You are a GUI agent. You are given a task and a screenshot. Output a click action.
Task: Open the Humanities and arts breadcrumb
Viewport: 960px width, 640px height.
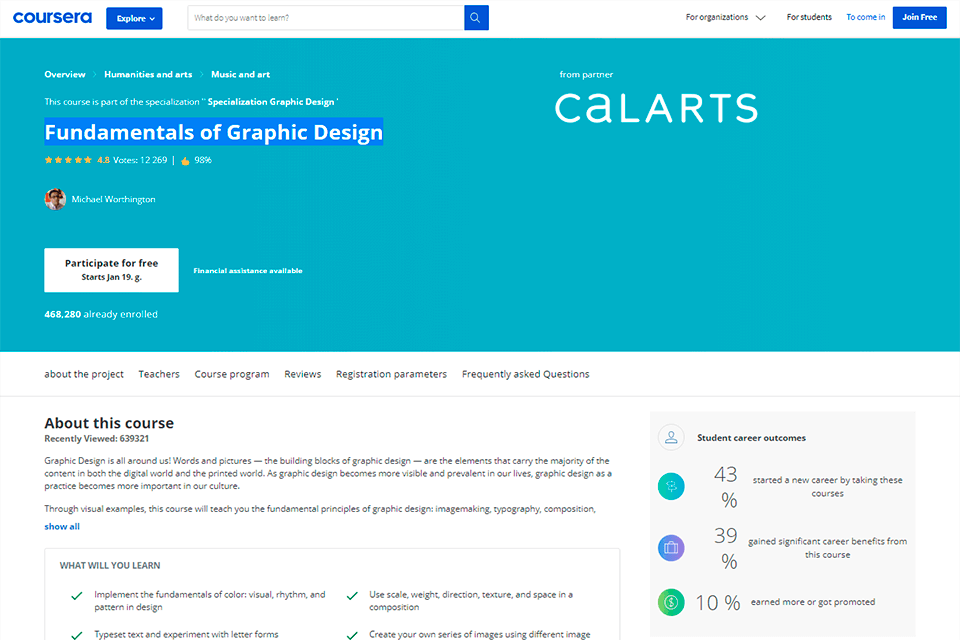click(x=148, y=74)
